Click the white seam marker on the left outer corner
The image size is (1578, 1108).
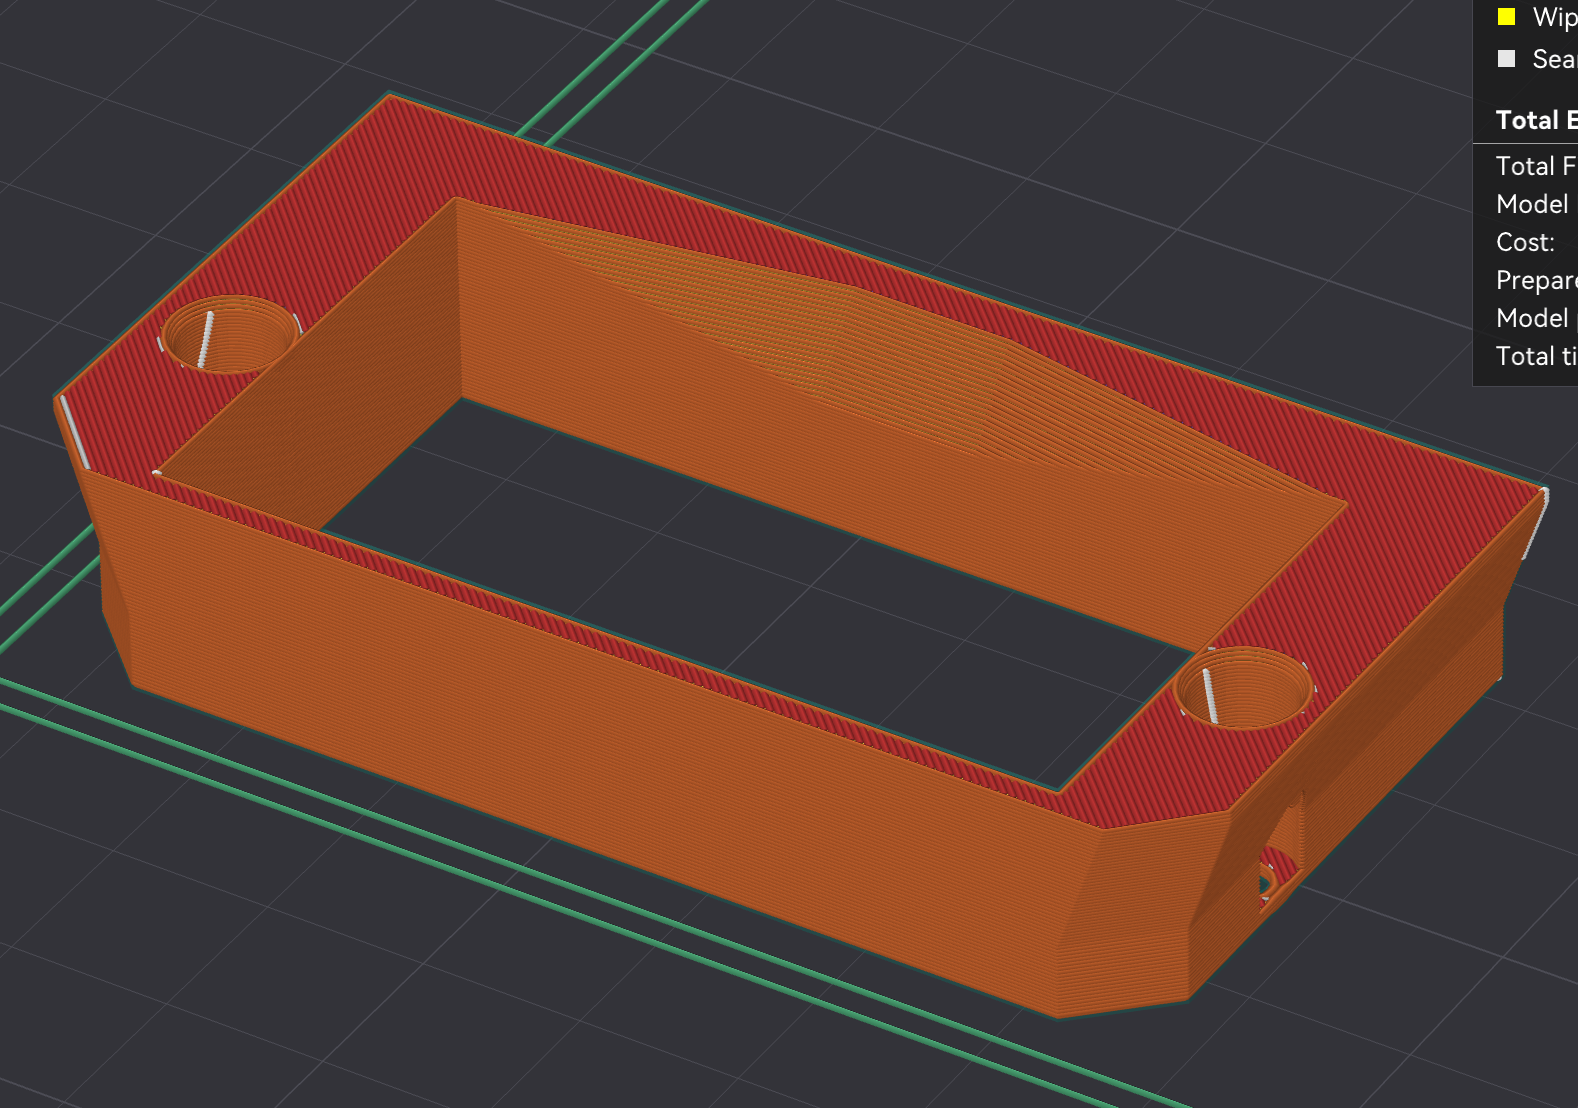pyautogui.click(x=75, y=432)
